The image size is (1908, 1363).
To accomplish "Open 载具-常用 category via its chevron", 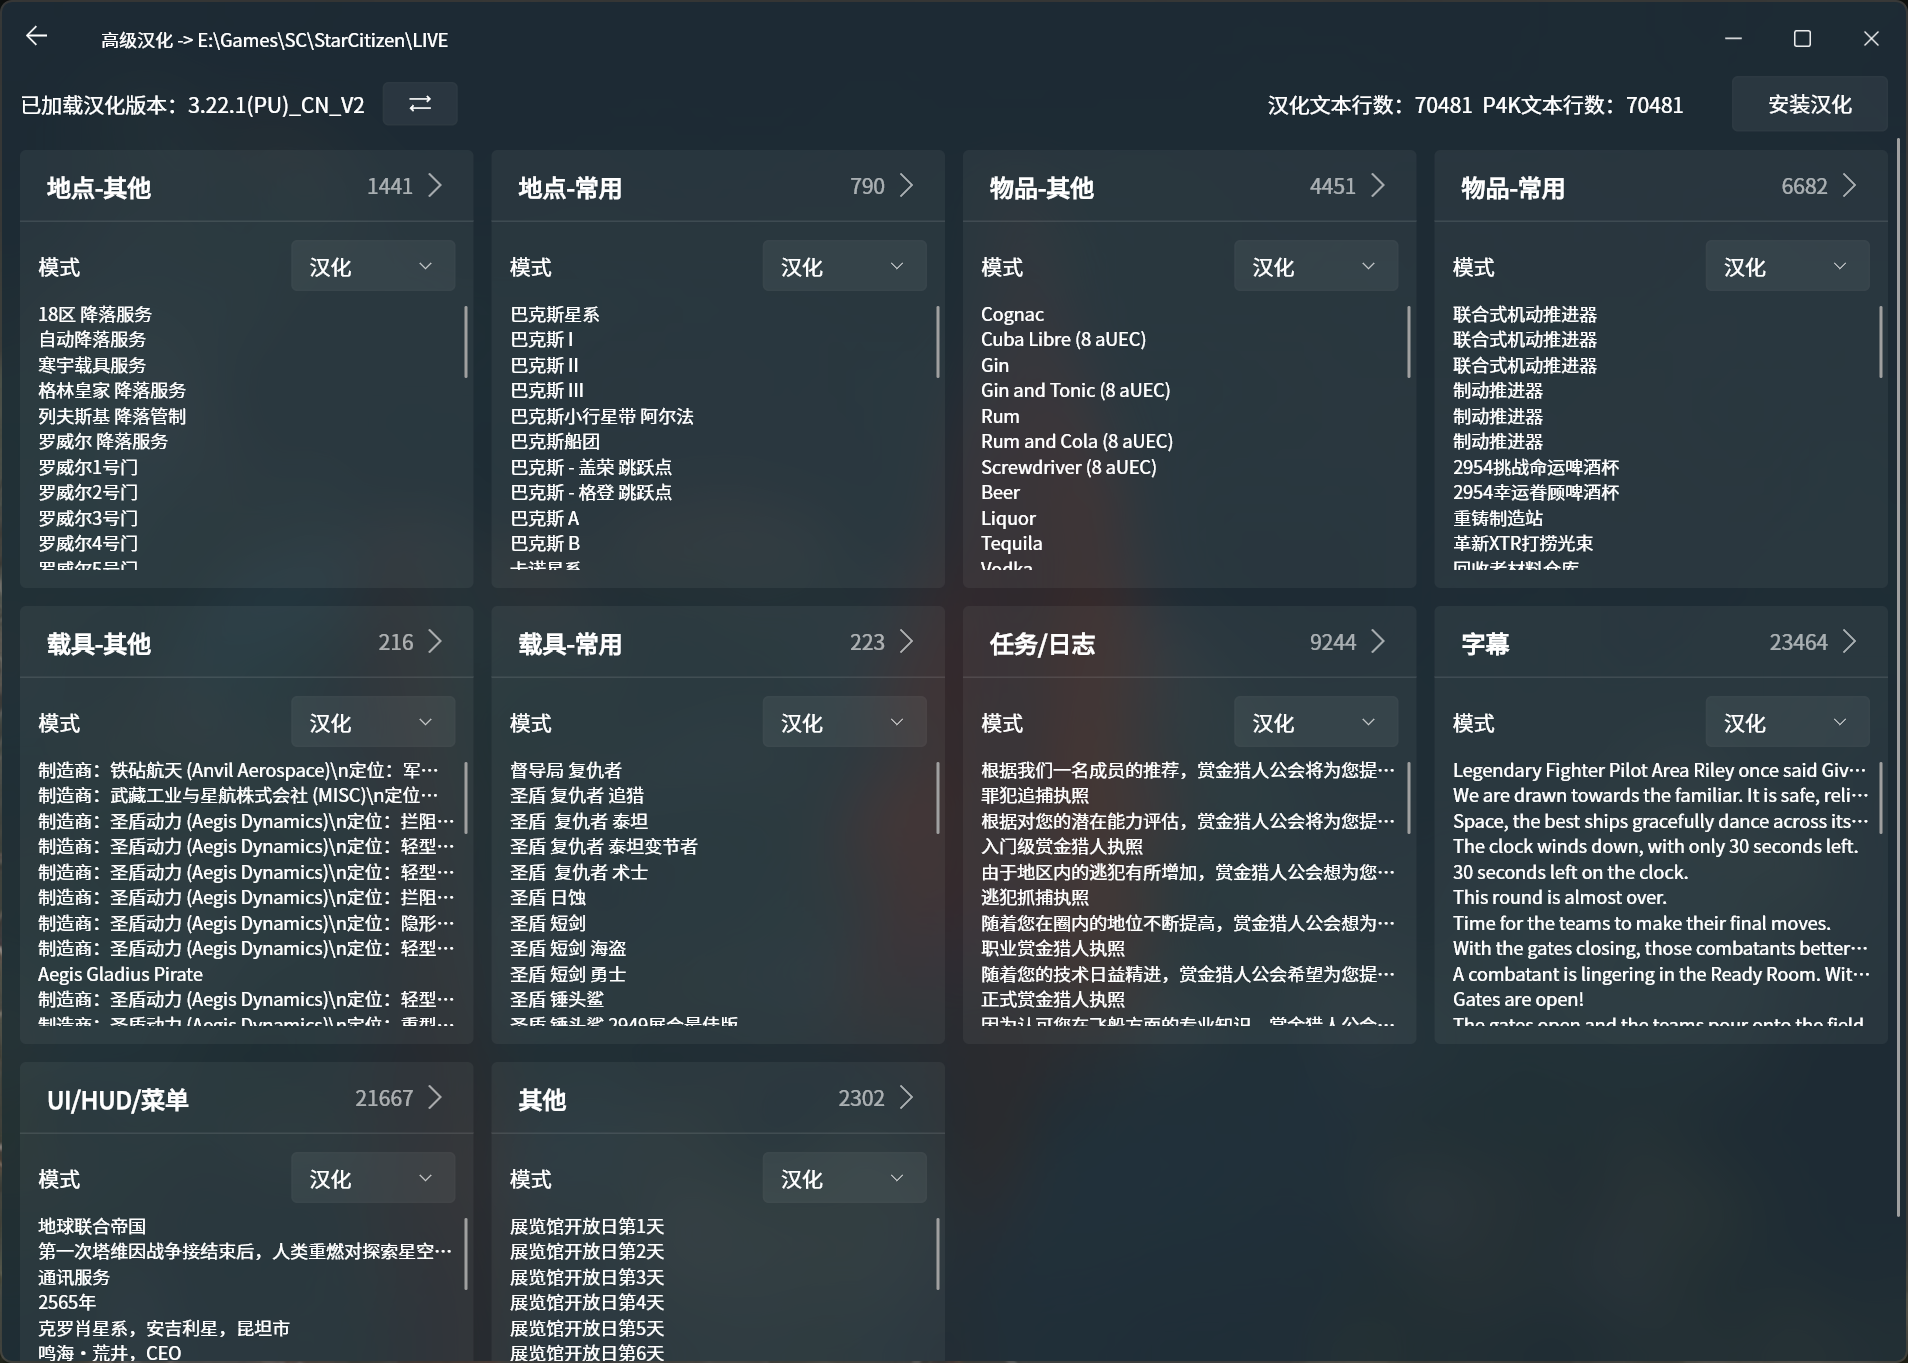I will (906, 642).
